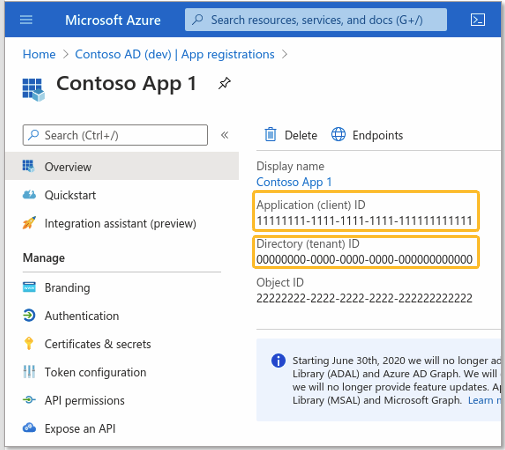Click the Contoso App 1 page title
The width and height of the screenshot is (505, 450).
[x=126, y=83]
